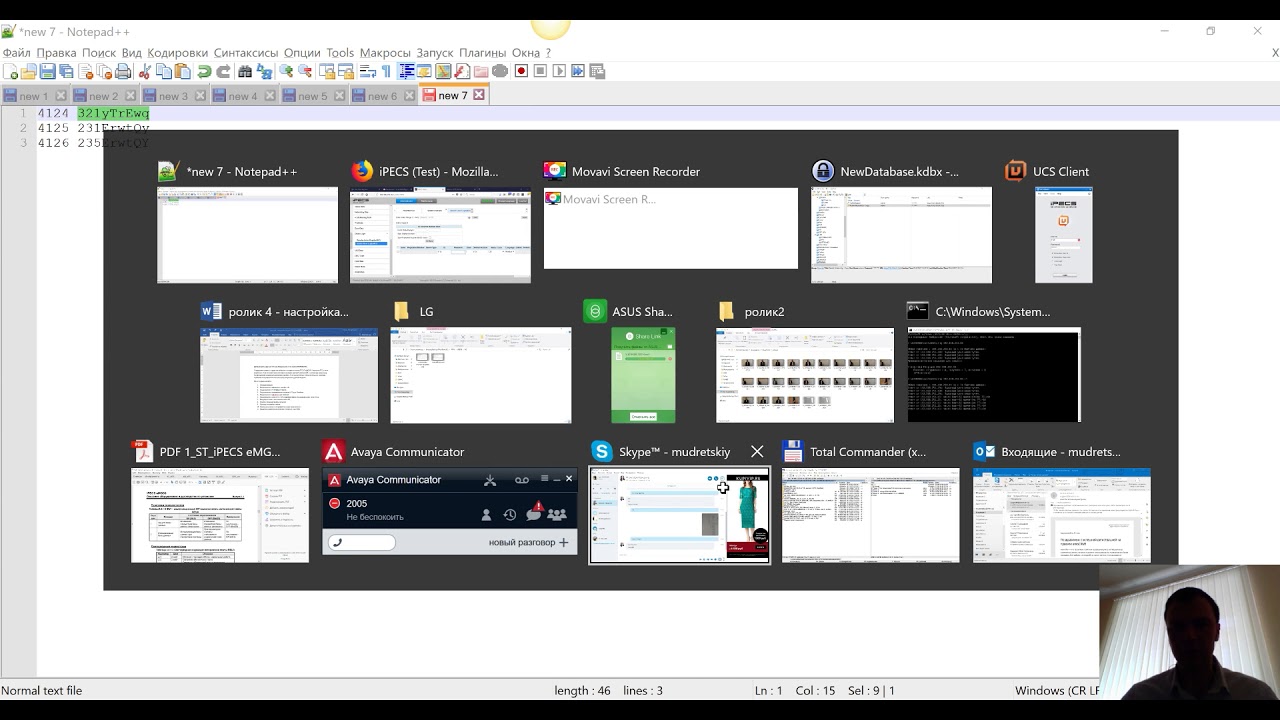Click the Zoom Out toolbar icon

(305, 71)
